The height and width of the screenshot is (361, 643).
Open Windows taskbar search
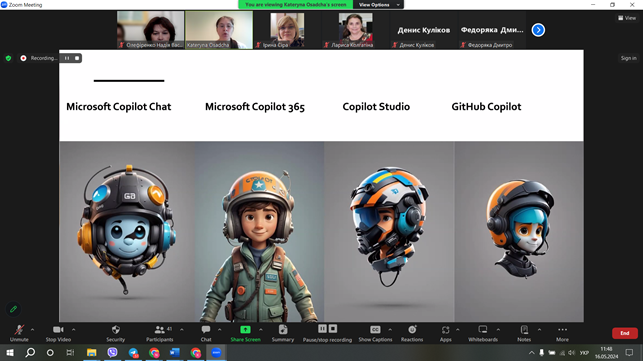30,352
